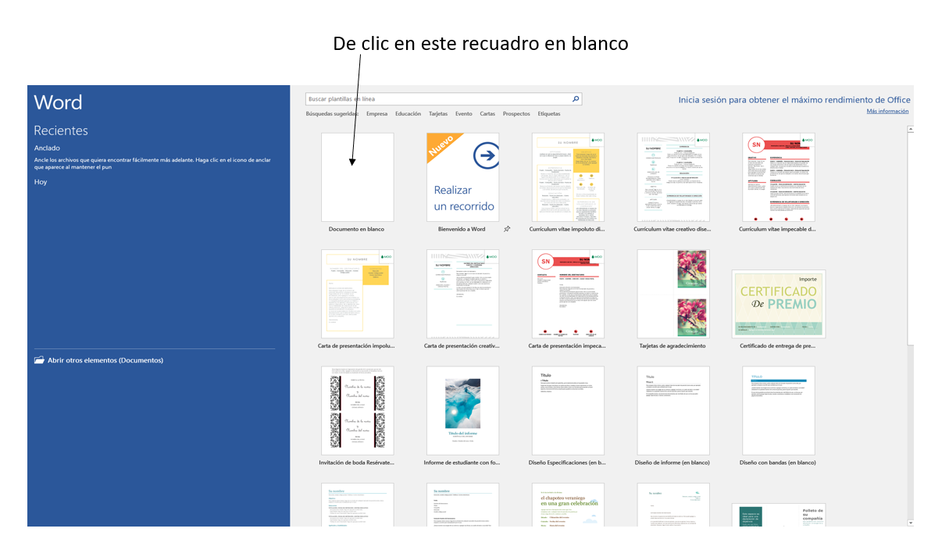Click the Búsquedas sugeridas label

332,114
